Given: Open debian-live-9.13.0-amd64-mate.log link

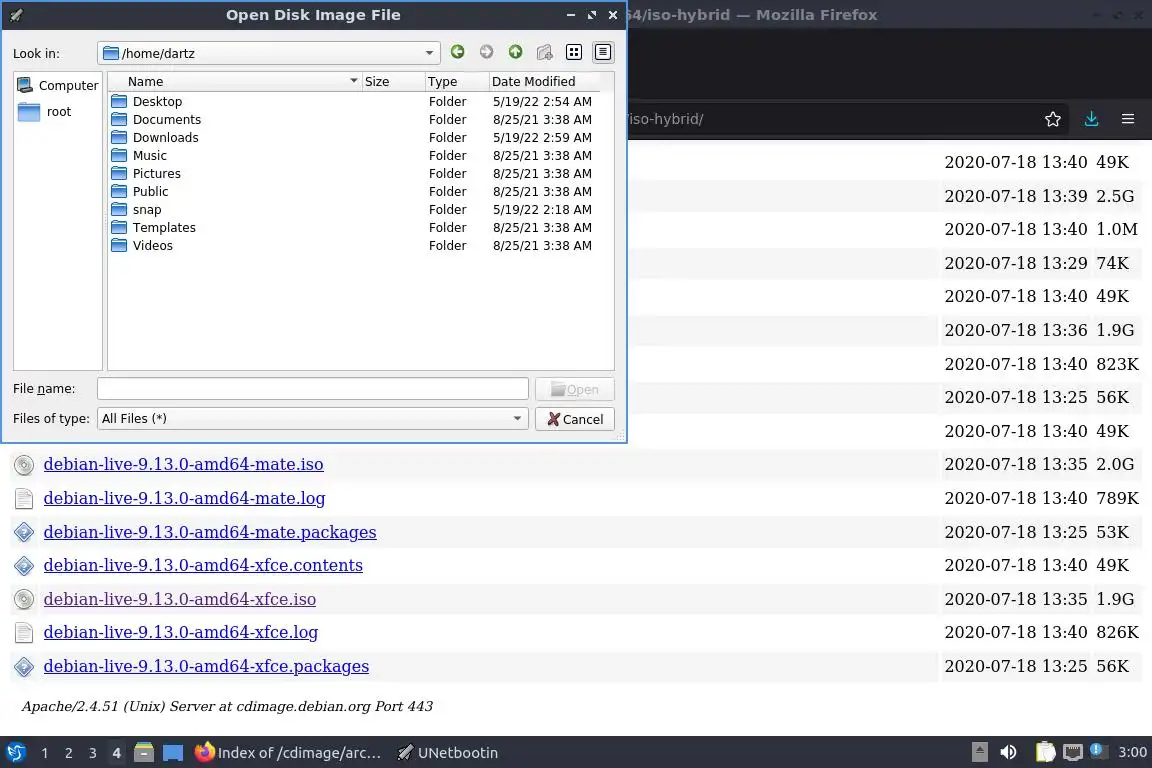Looking at the screenshot, I should click(184, 498).
